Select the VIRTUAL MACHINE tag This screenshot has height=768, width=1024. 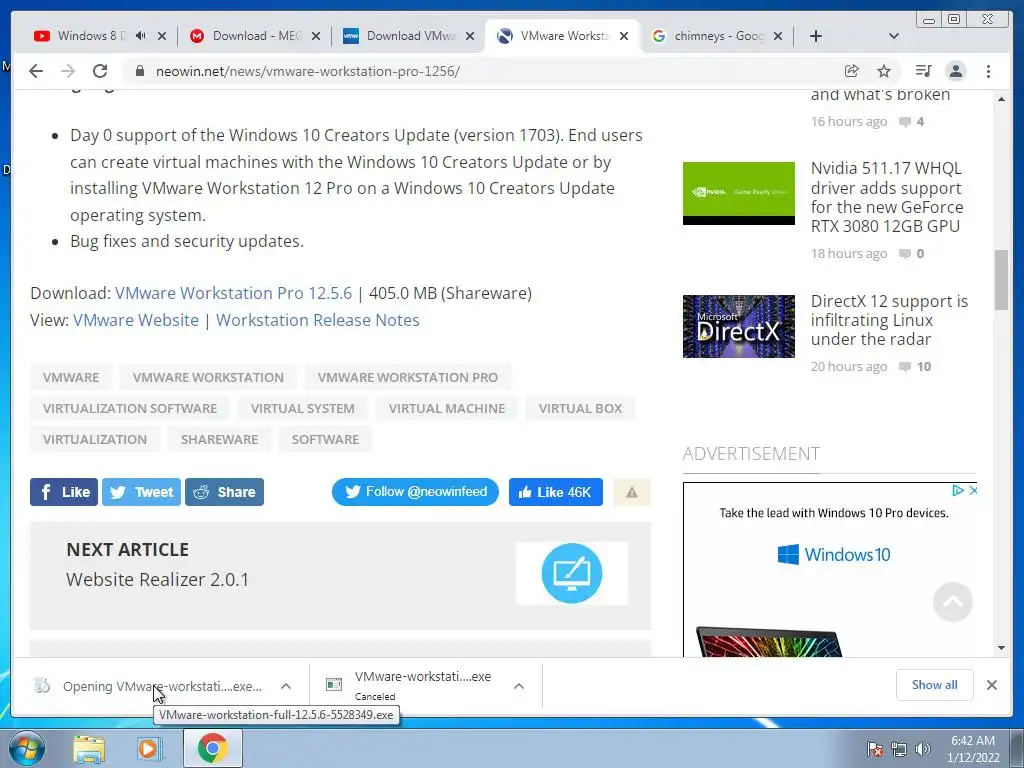tap(447, 408)
